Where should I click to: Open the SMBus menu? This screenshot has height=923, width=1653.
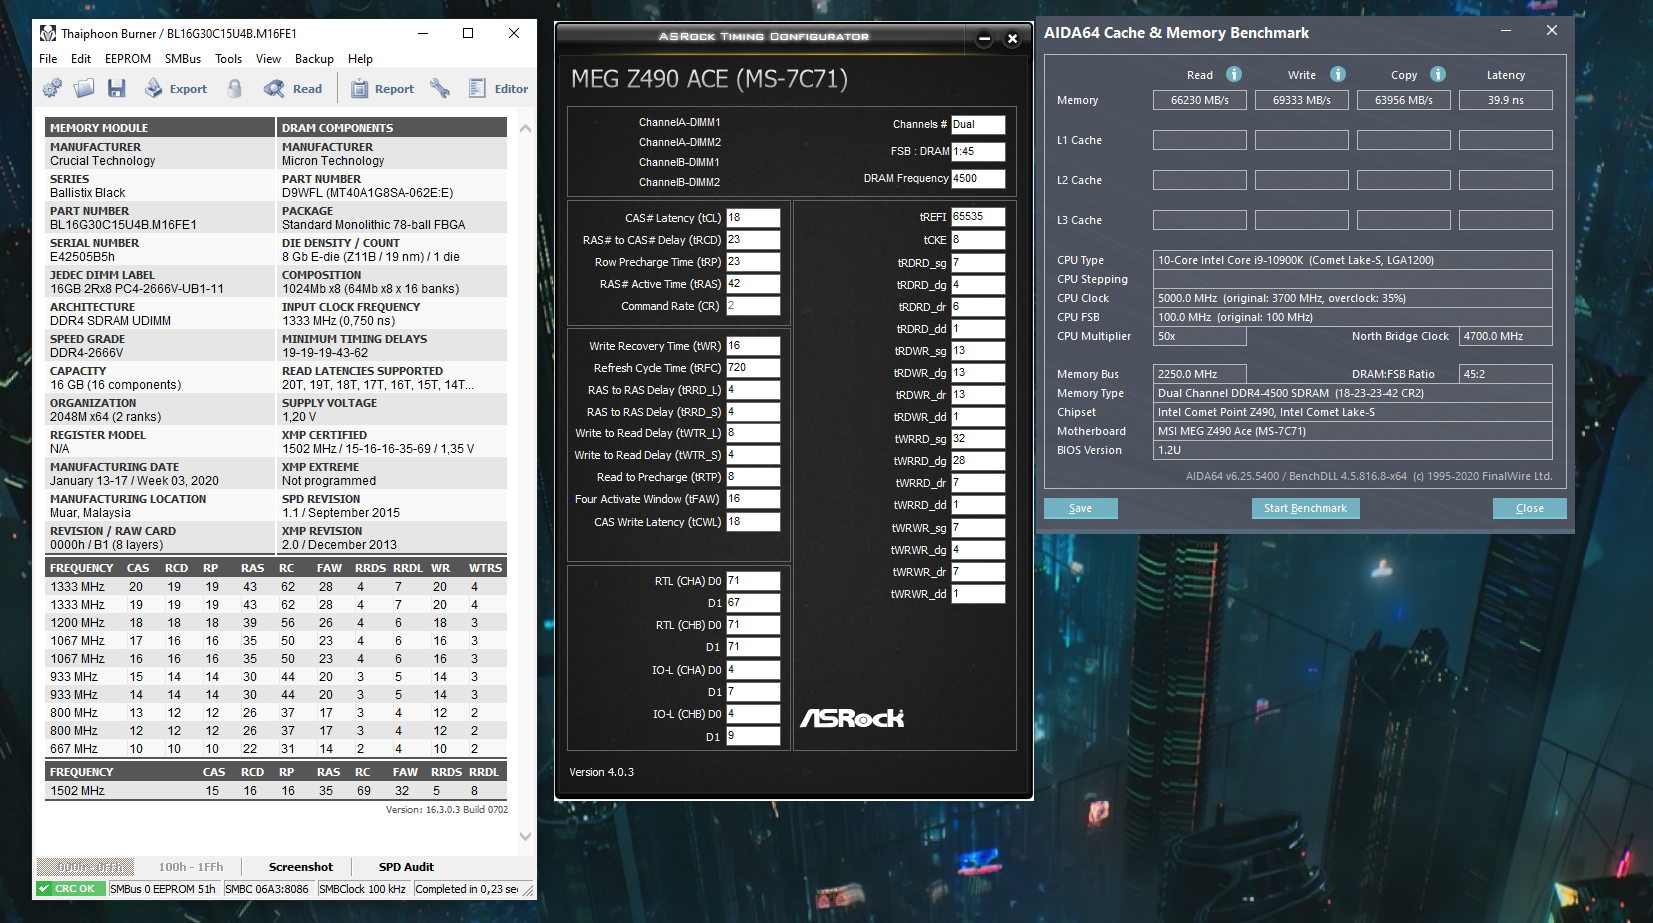(x=183, y=59)
